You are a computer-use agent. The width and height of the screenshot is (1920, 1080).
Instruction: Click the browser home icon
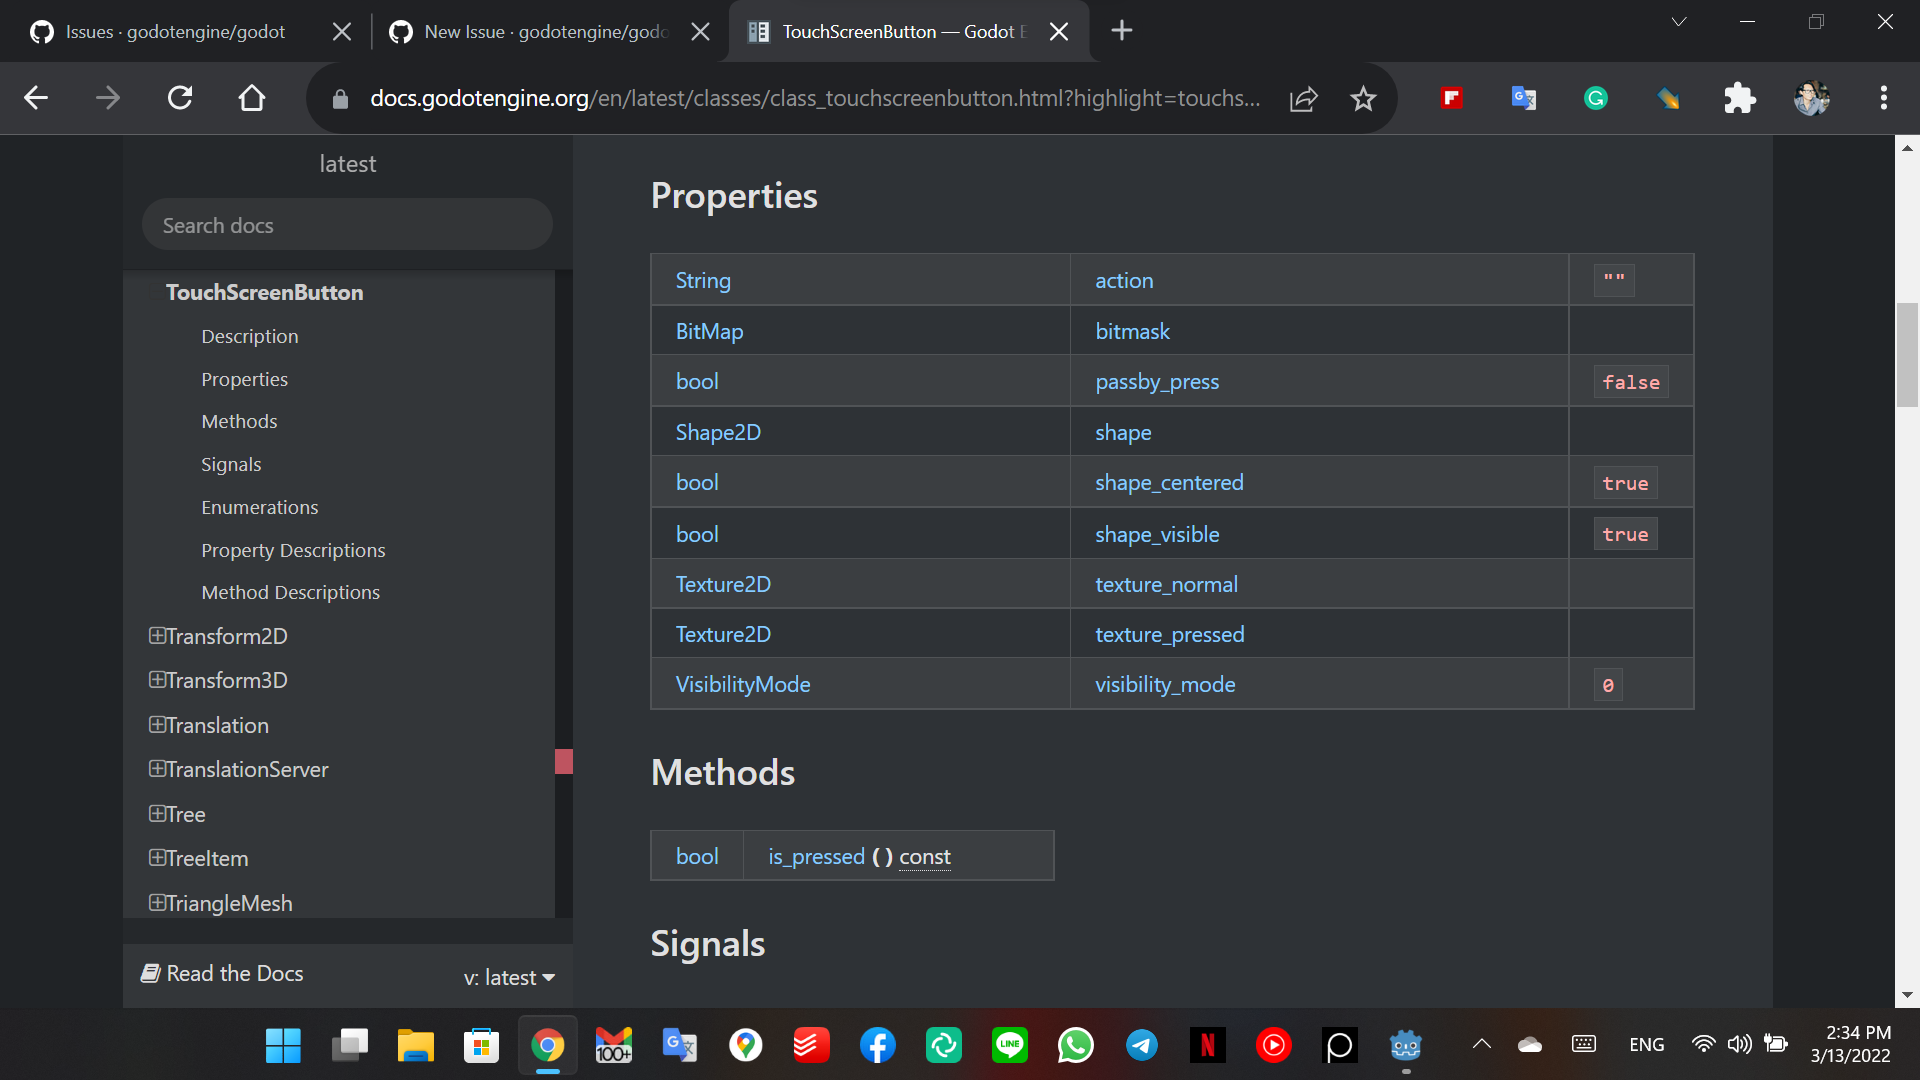251,98
